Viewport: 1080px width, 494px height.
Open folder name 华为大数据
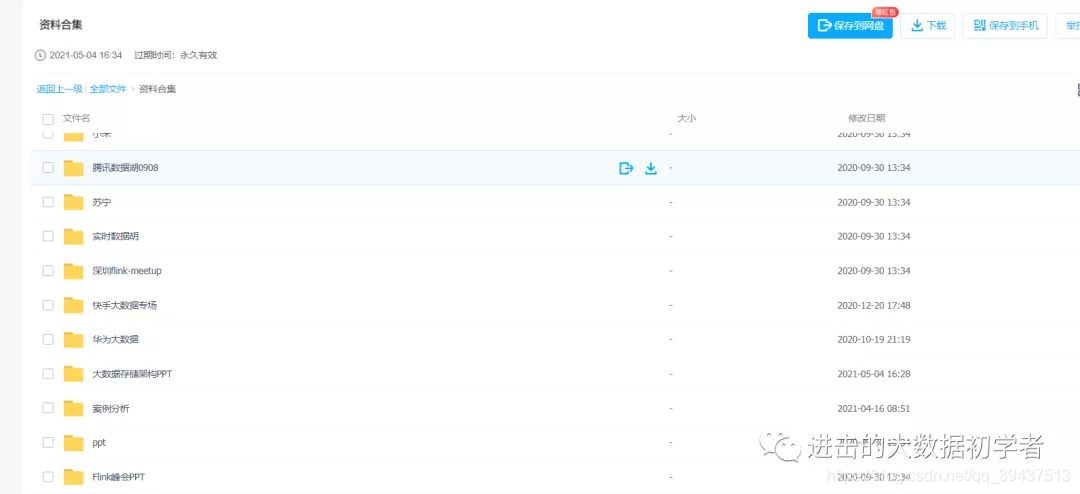[x=116, y=340]
